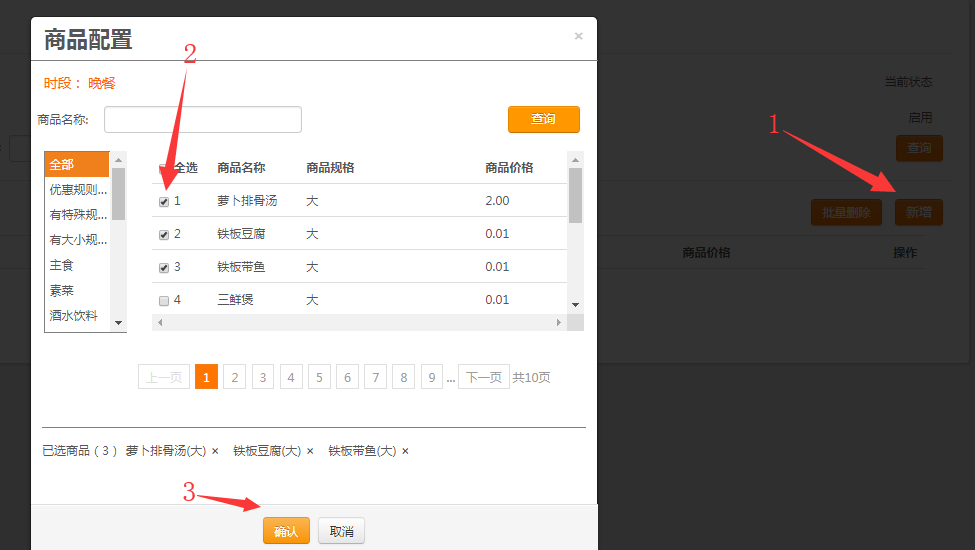Uncheck row 2 铁板豆腐 checkbox

(x=164, y=234)
